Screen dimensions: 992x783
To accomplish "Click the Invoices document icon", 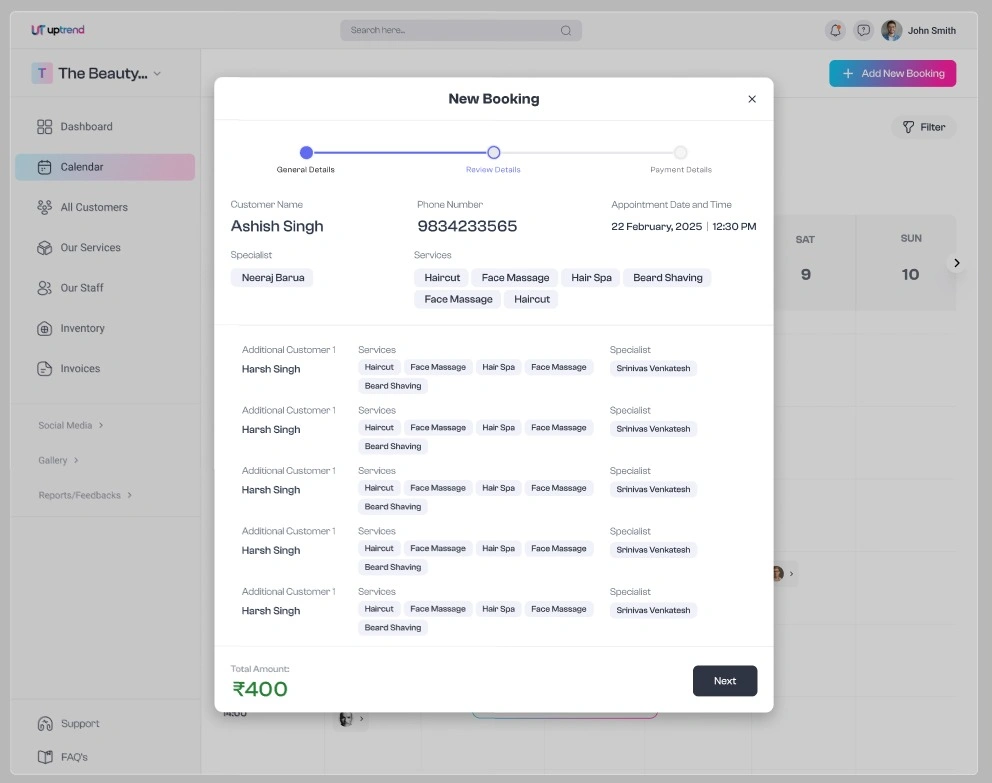I will point(44,368).
